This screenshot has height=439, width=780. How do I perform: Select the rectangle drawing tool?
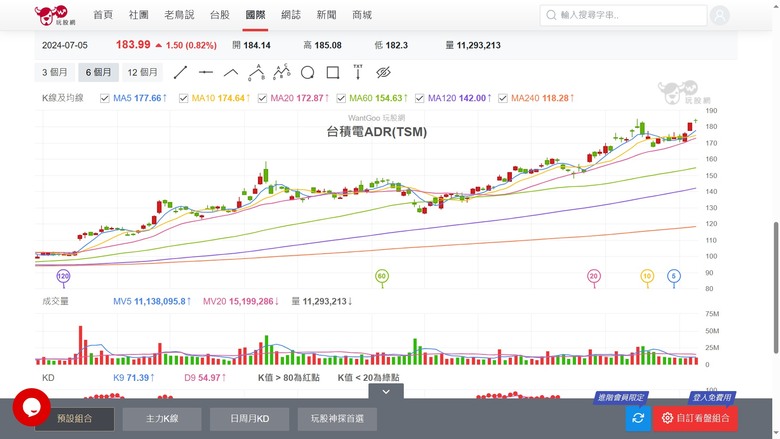pos(333,73)
